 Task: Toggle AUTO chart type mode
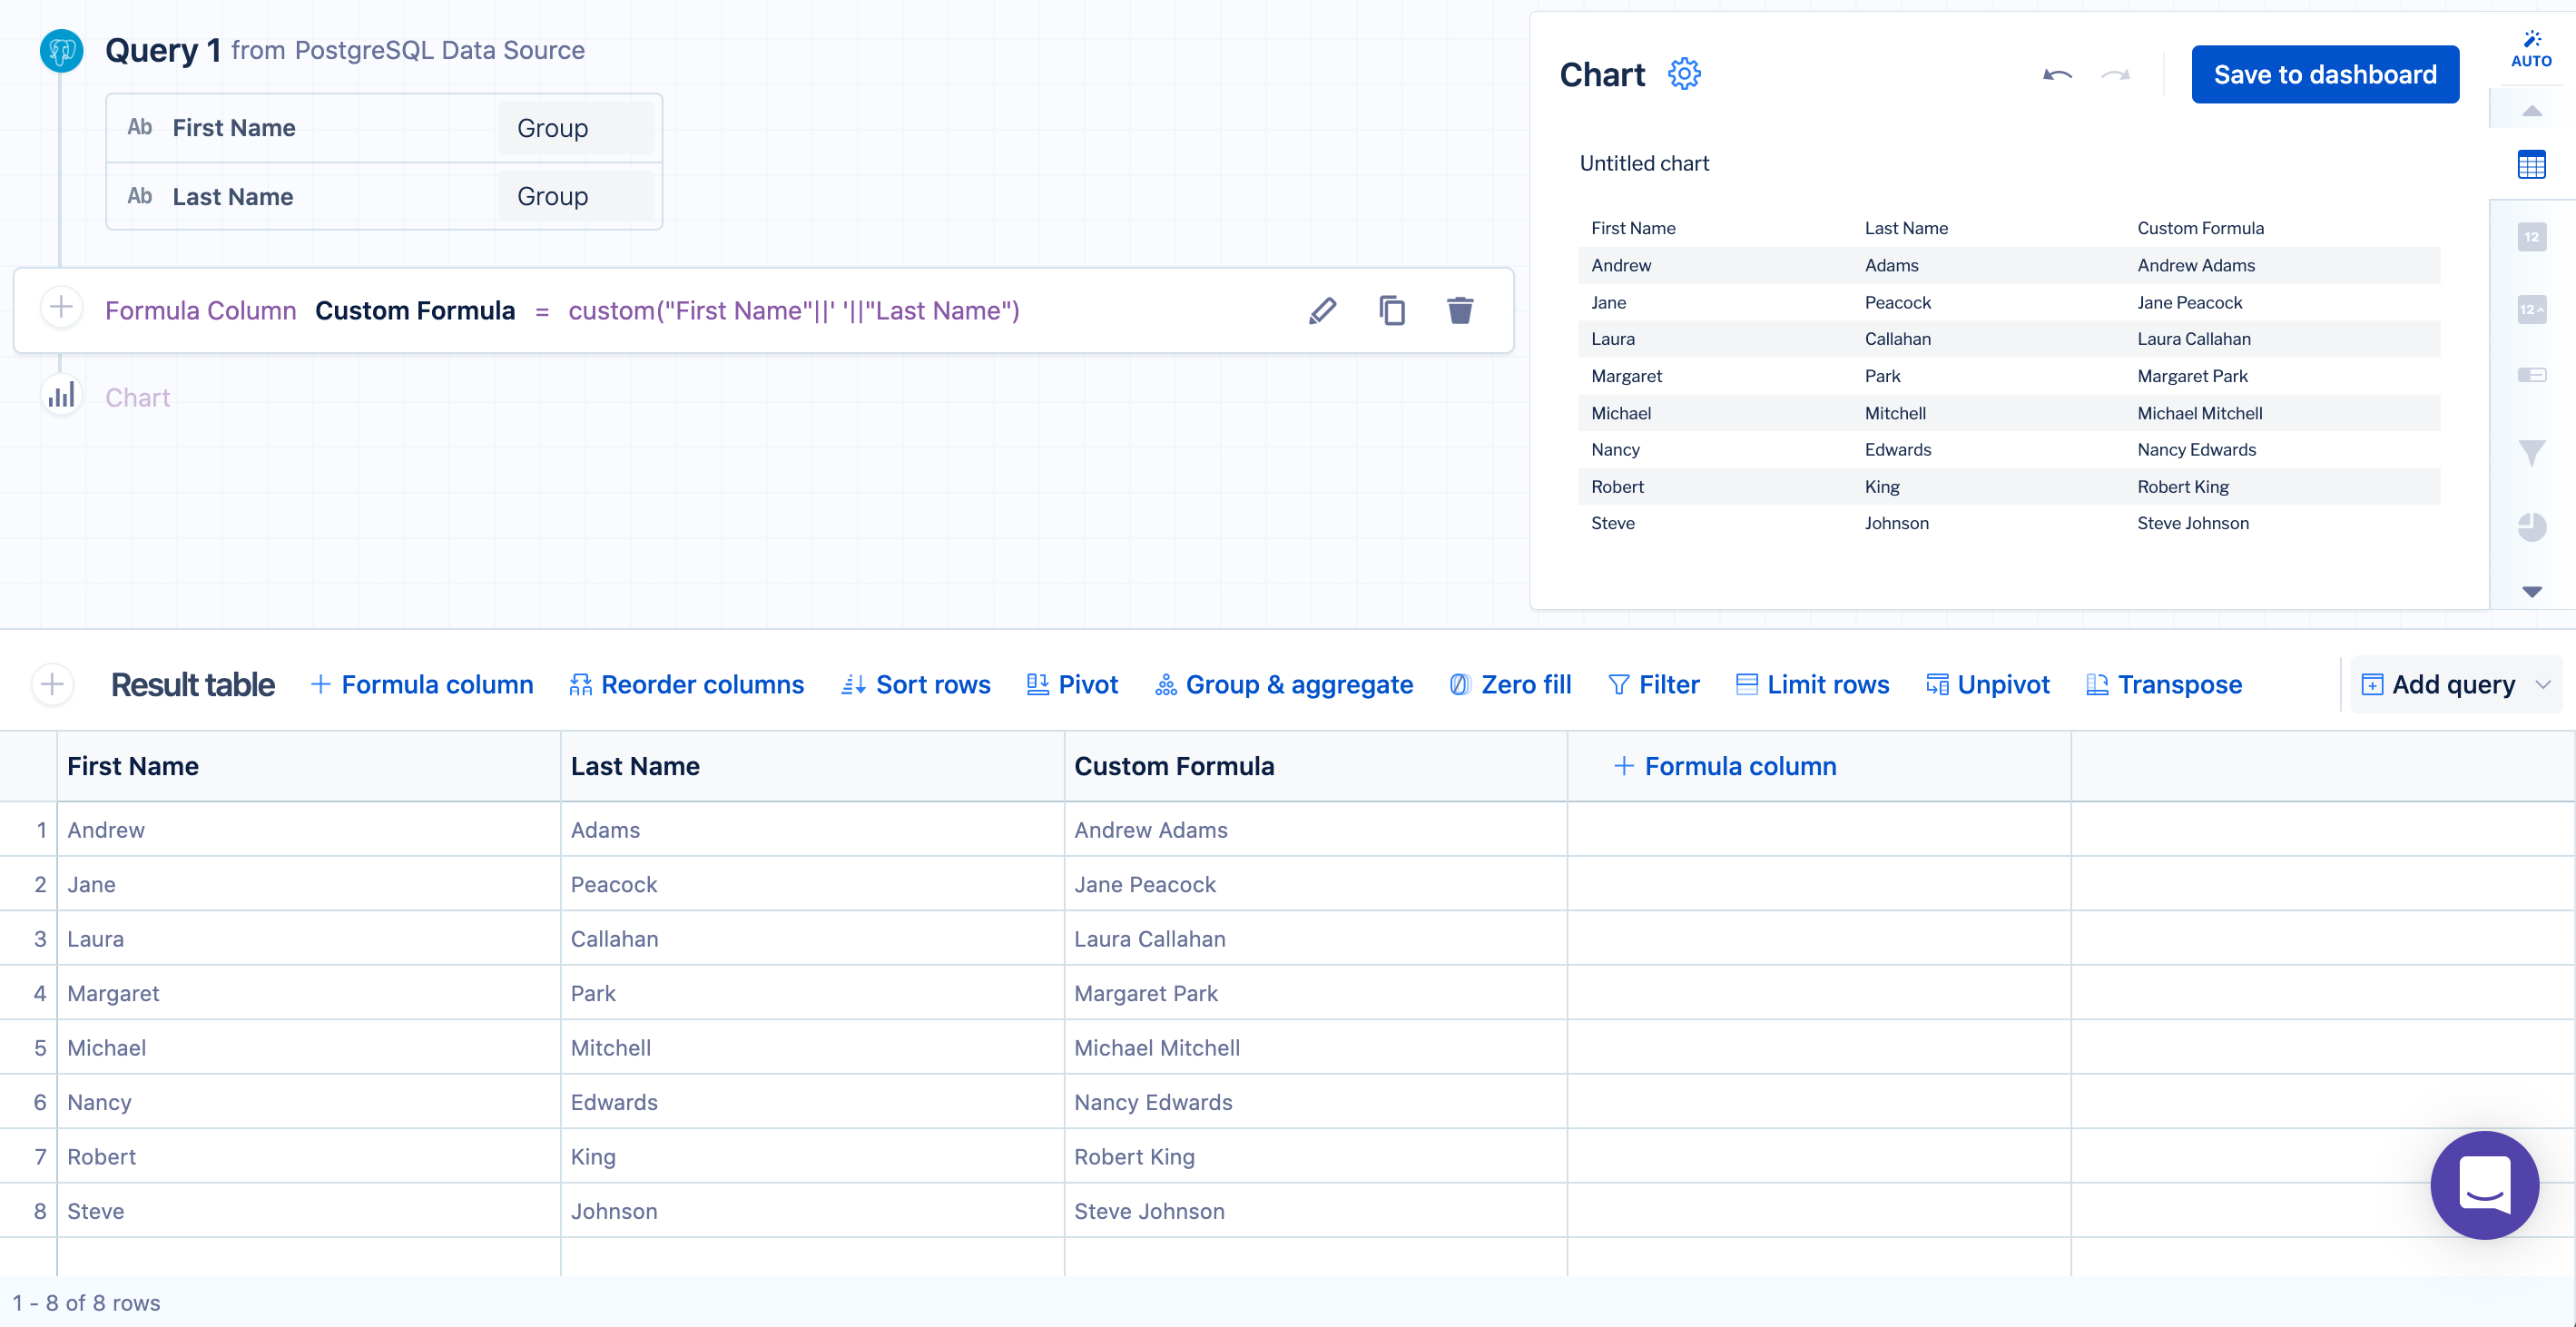[x=2531, y=48]
